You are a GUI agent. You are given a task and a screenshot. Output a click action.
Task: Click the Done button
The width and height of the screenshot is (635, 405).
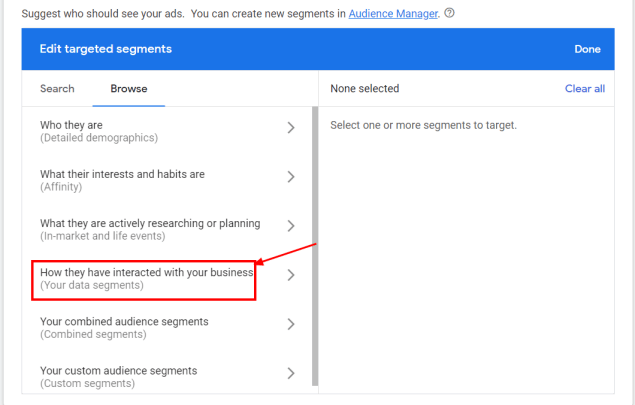click(x=587, y=49)
